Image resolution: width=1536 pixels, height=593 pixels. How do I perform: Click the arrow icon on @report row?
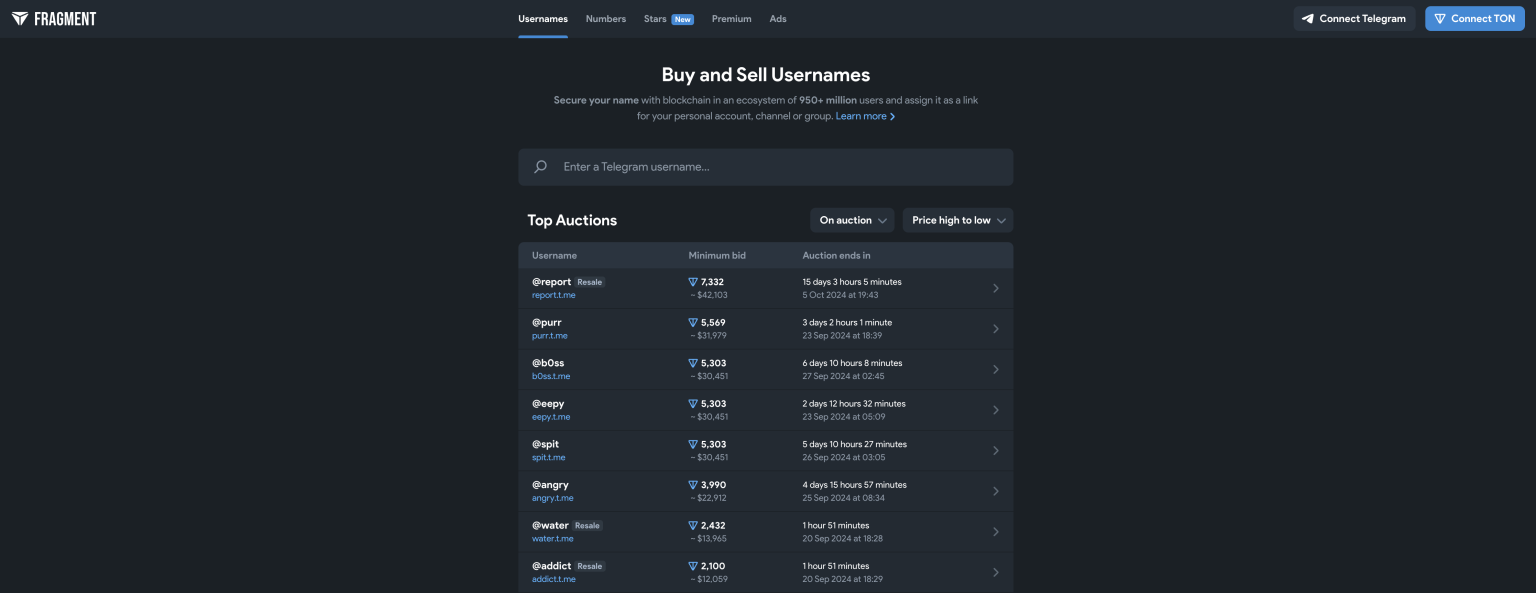coord(995,288)
